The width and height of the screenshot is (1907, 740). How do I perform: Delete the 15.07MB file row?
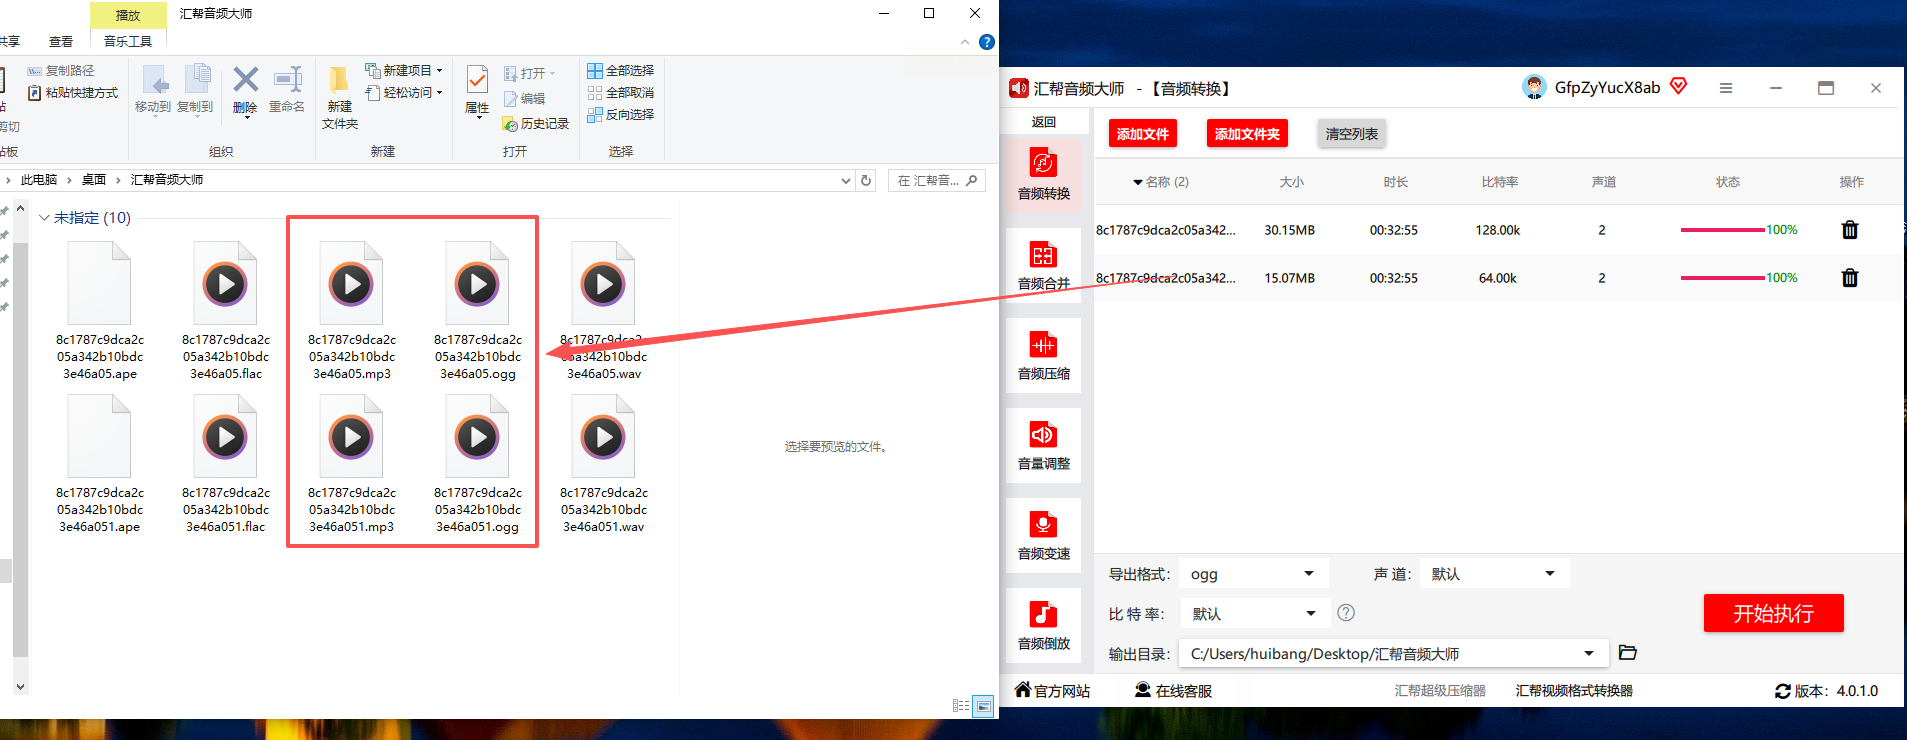click(1850, 278)
